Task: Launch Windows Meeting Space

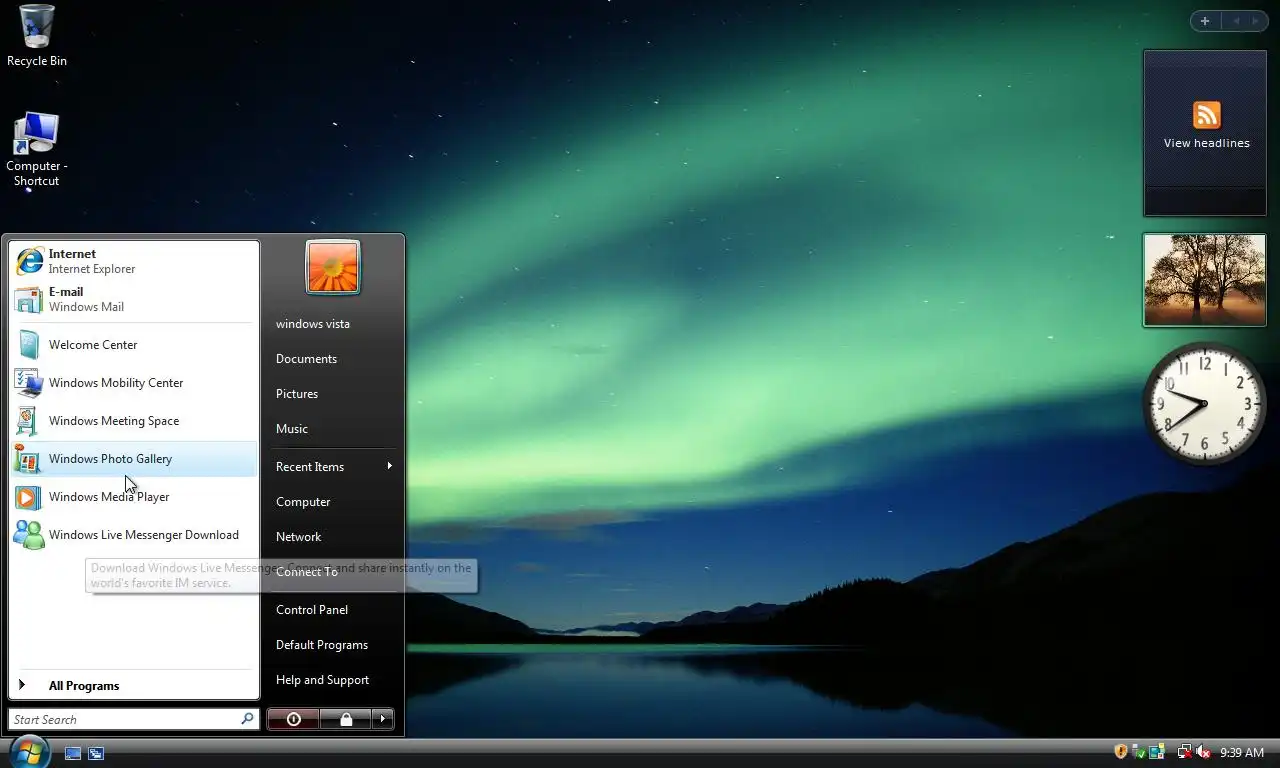Action: point(134,421)
